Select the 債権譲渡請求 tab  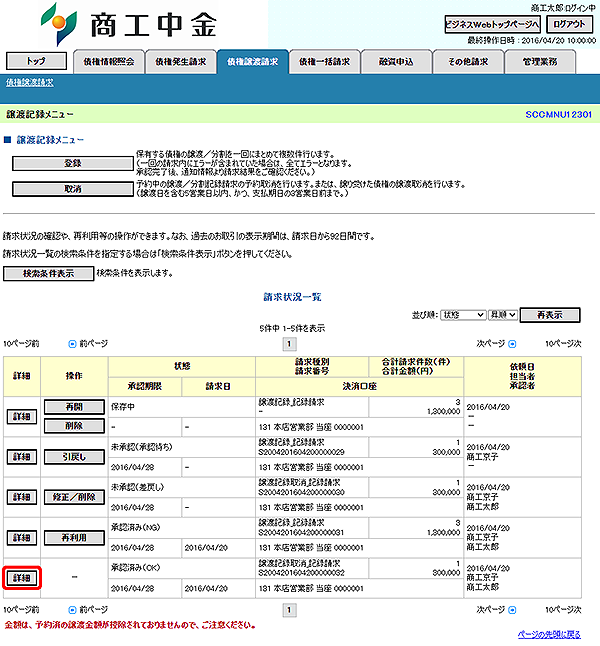253,62
